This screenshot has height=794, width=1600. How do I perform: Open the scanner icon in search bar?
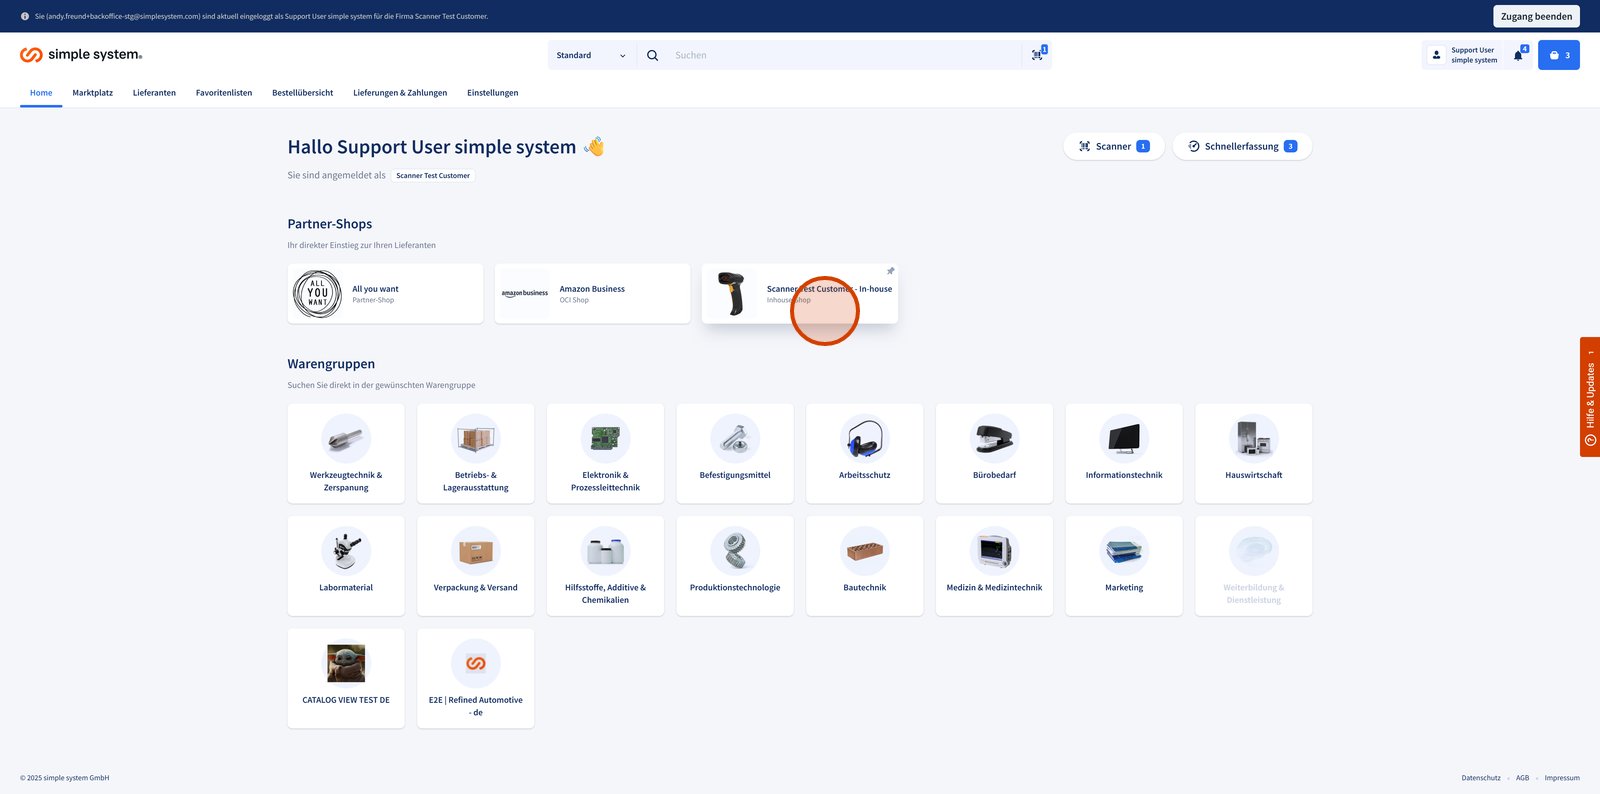(x=1038, y=55)
